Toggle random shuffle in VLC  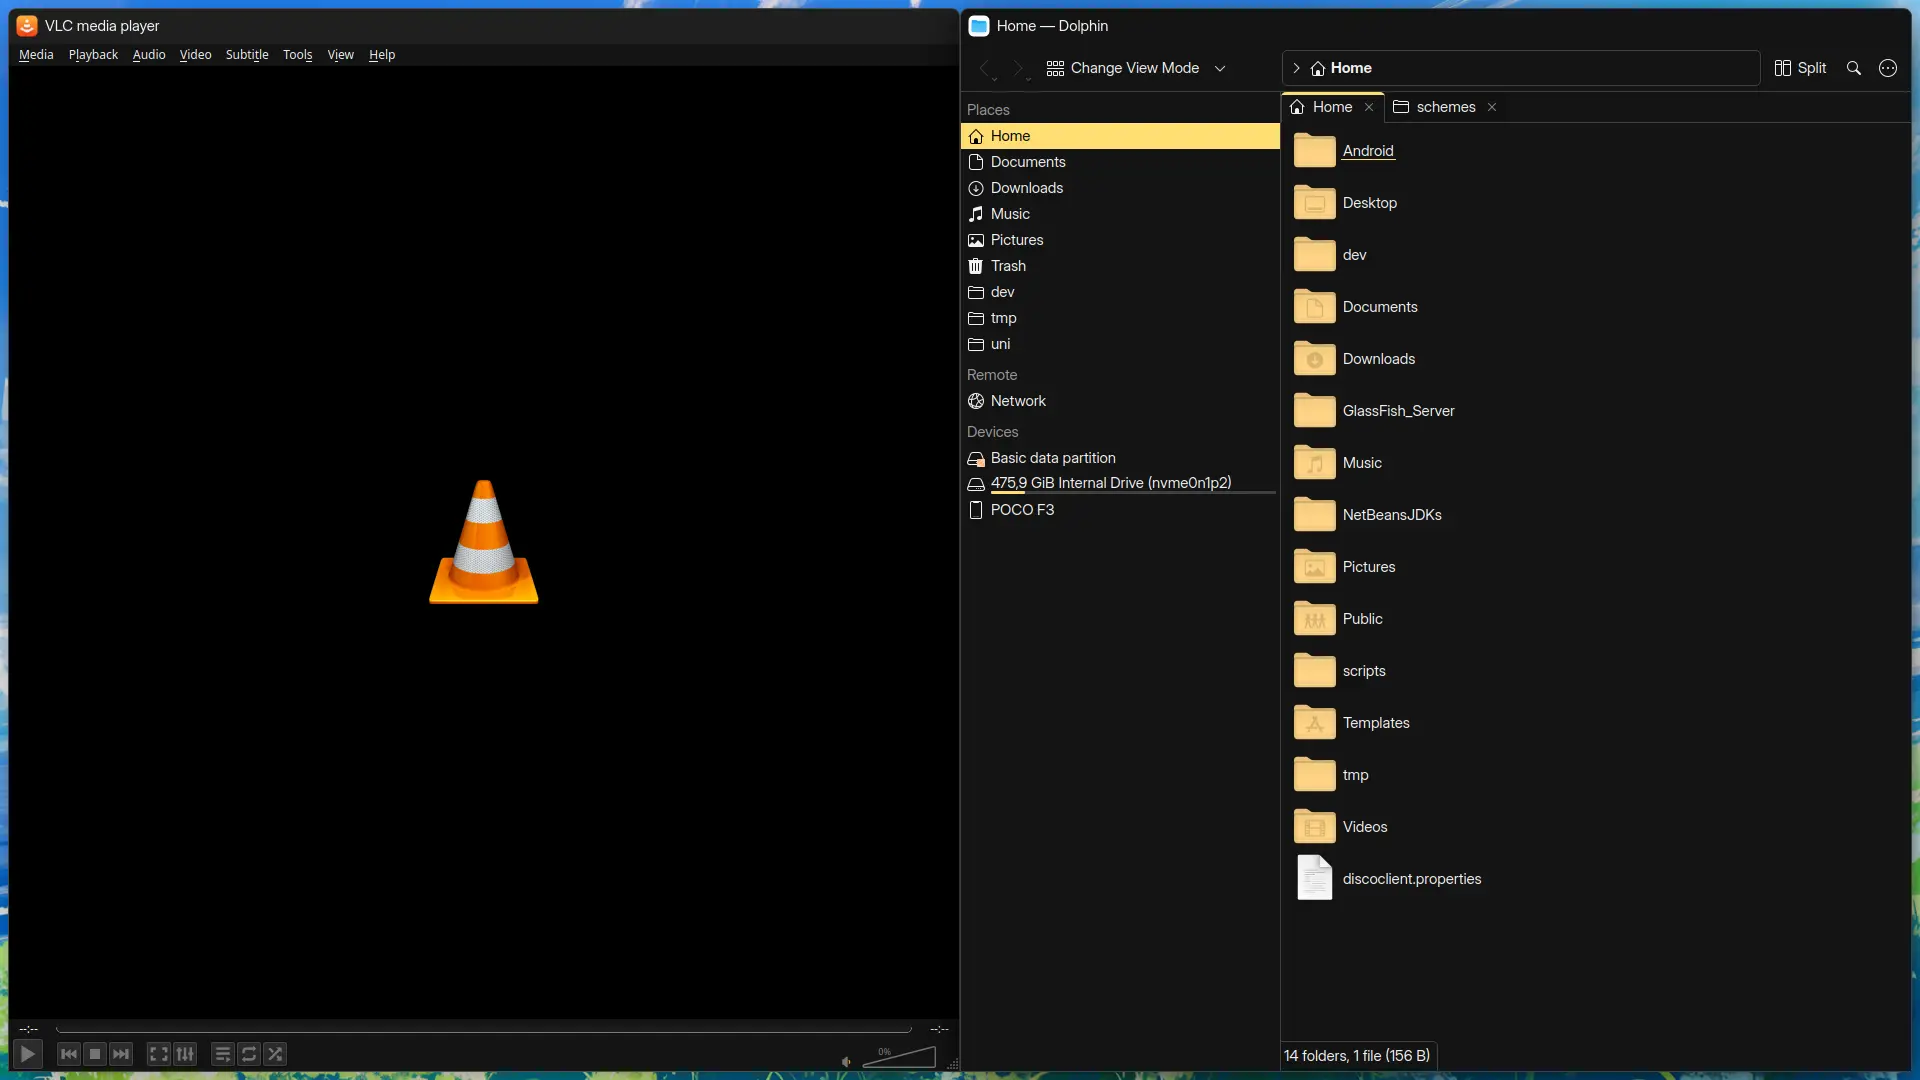[x=275, y=1054]
